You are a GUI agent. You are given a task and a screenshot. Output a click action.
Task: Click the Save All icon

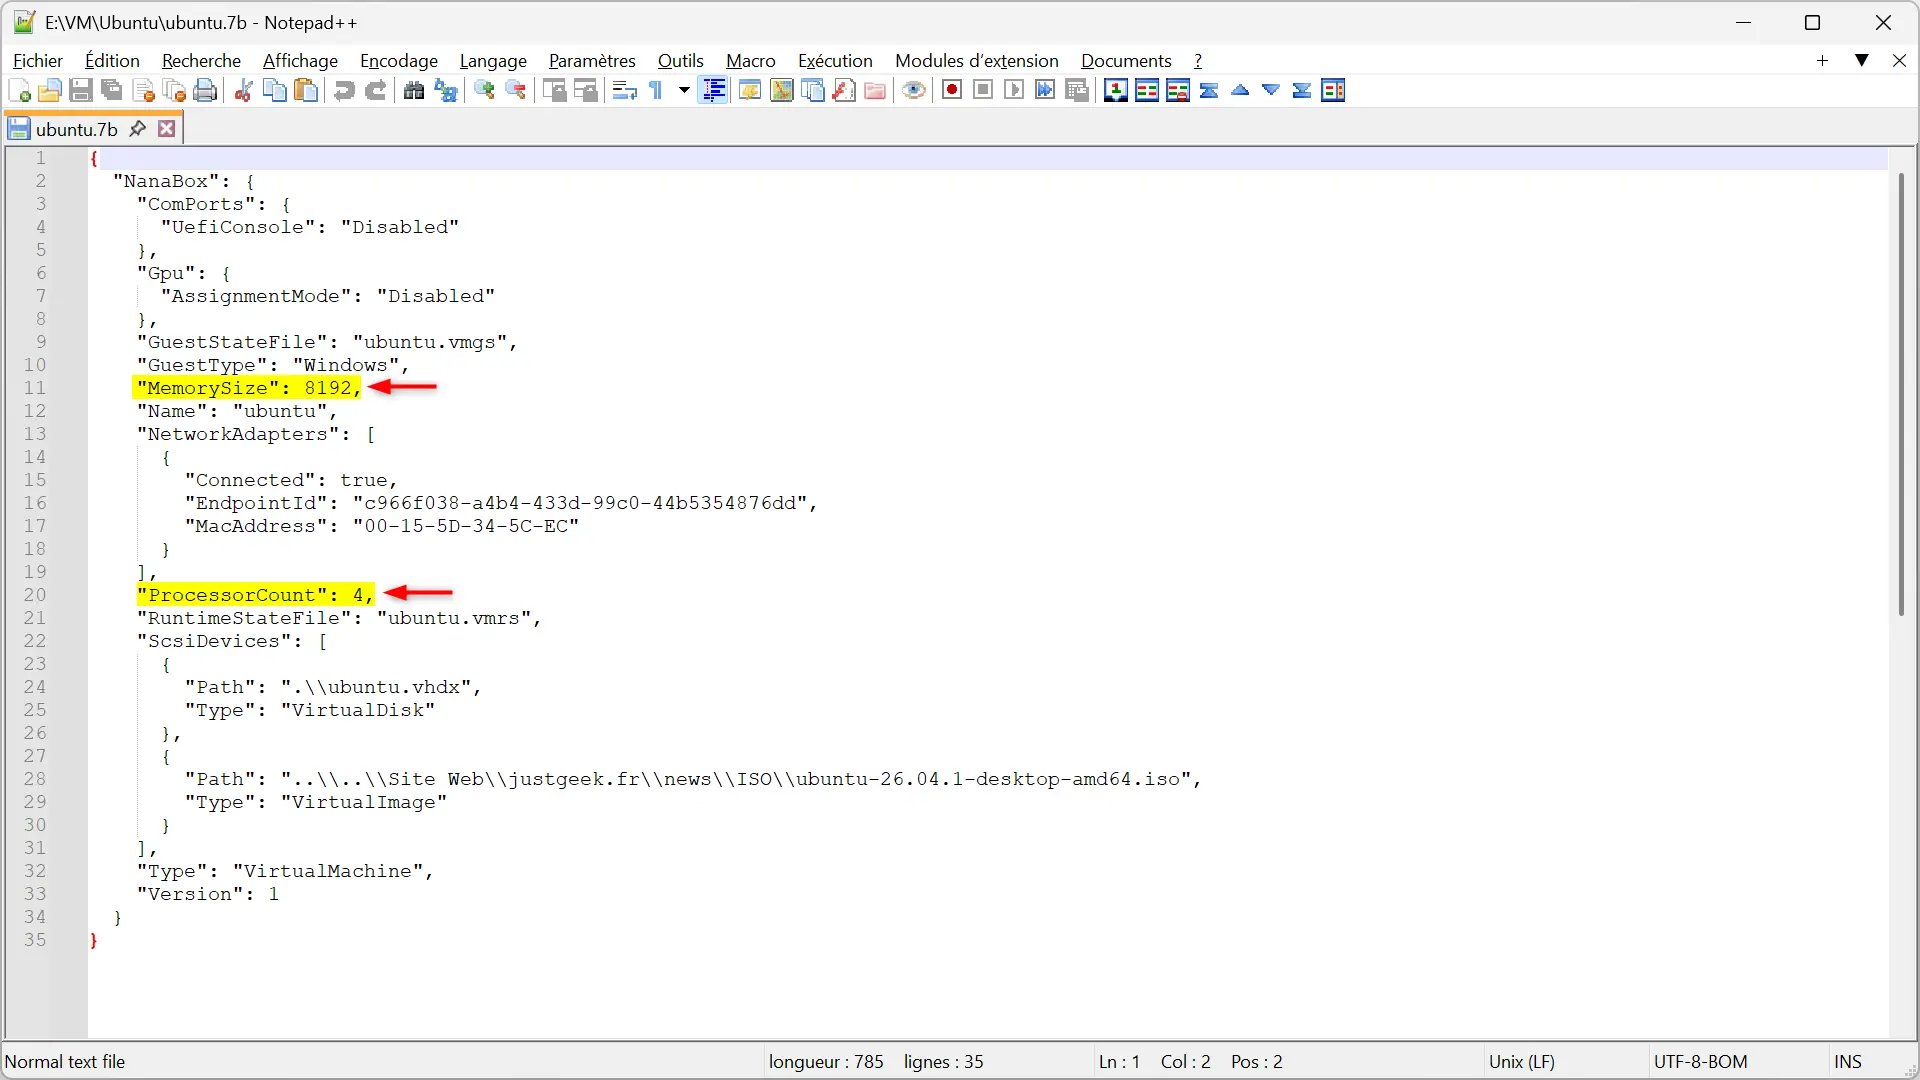pyautogui.click(x=112, y=91)
